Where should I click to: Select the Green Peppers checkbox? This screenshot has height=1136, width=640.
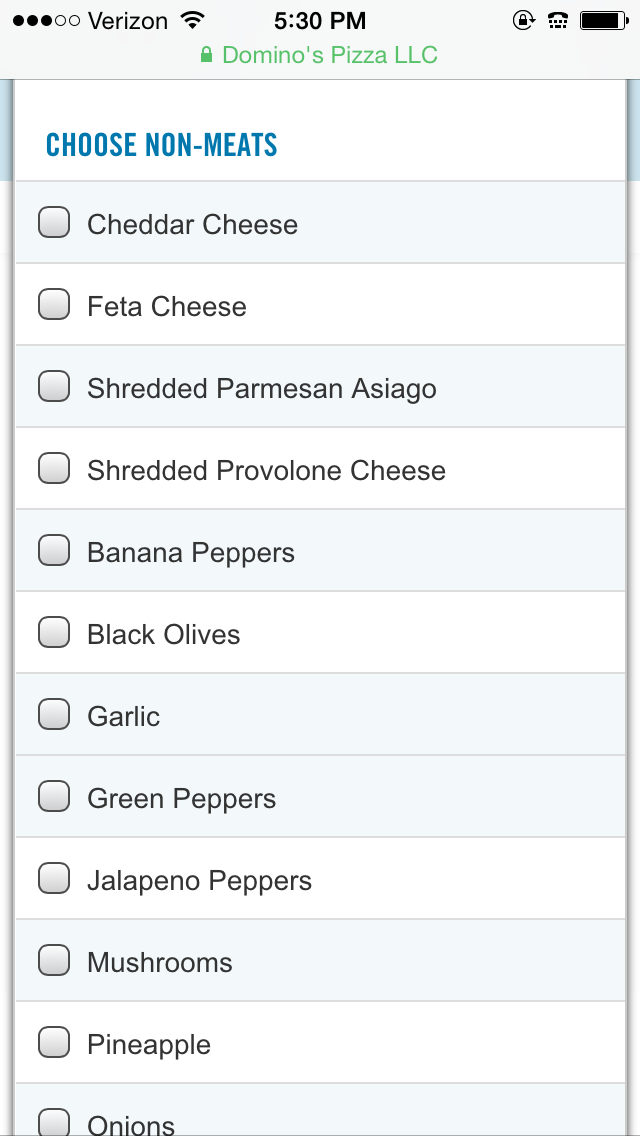coord(54,796)
